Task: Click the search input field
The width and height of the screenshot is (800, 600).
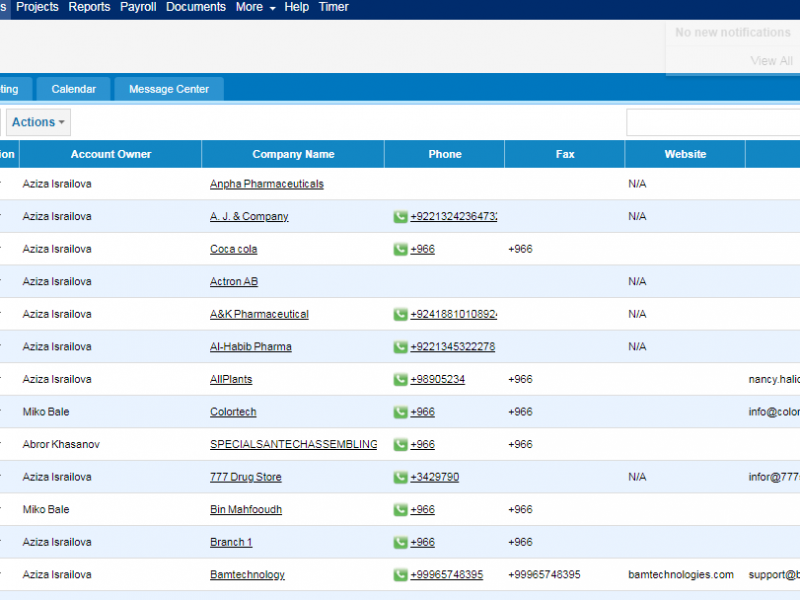Action: coord(713,122)
